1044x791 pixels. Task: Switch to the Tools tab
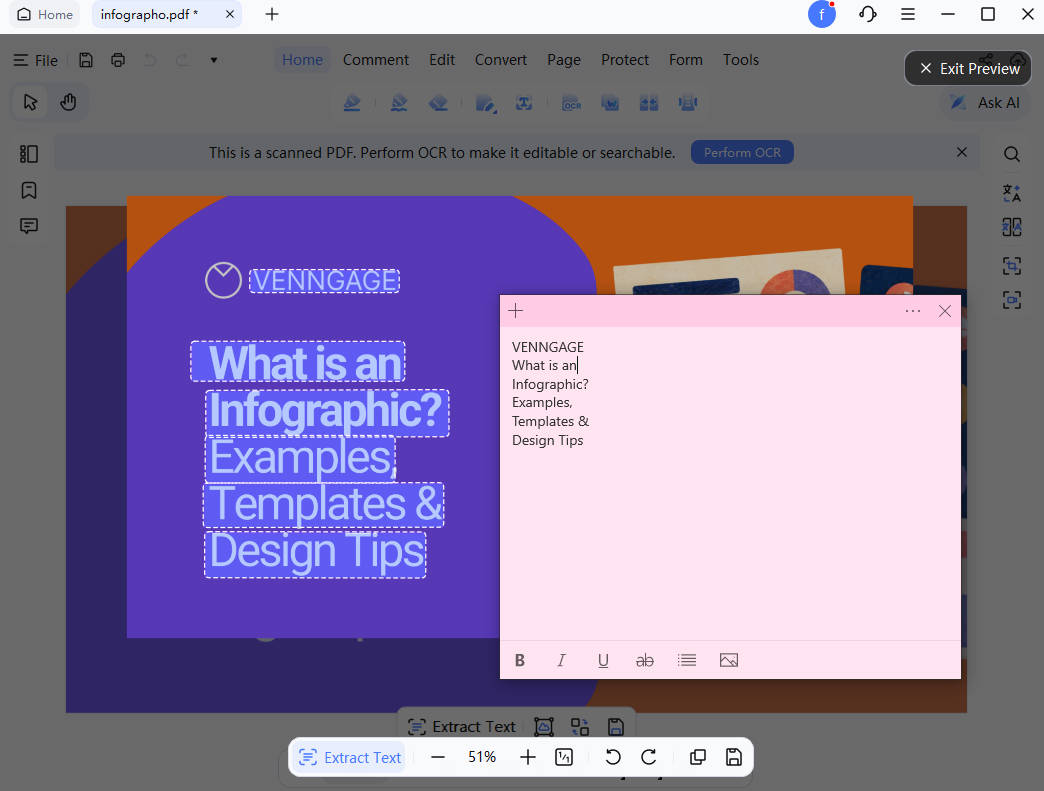[740, 60]
